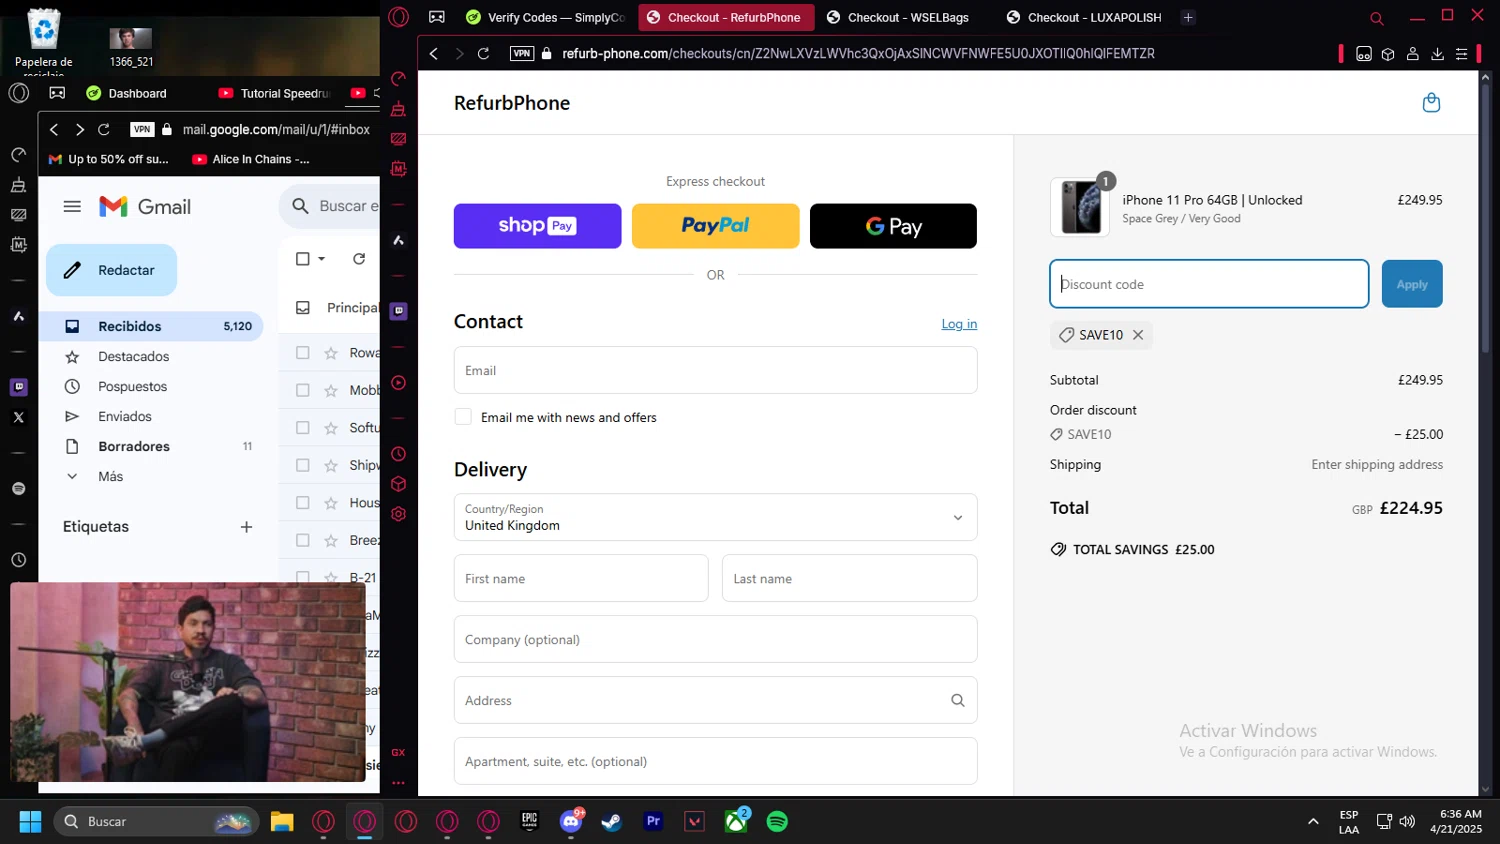Open Easy Setup menu icon in Opera toolbar
The image size is (1500, 844).
coord(1461,54)
